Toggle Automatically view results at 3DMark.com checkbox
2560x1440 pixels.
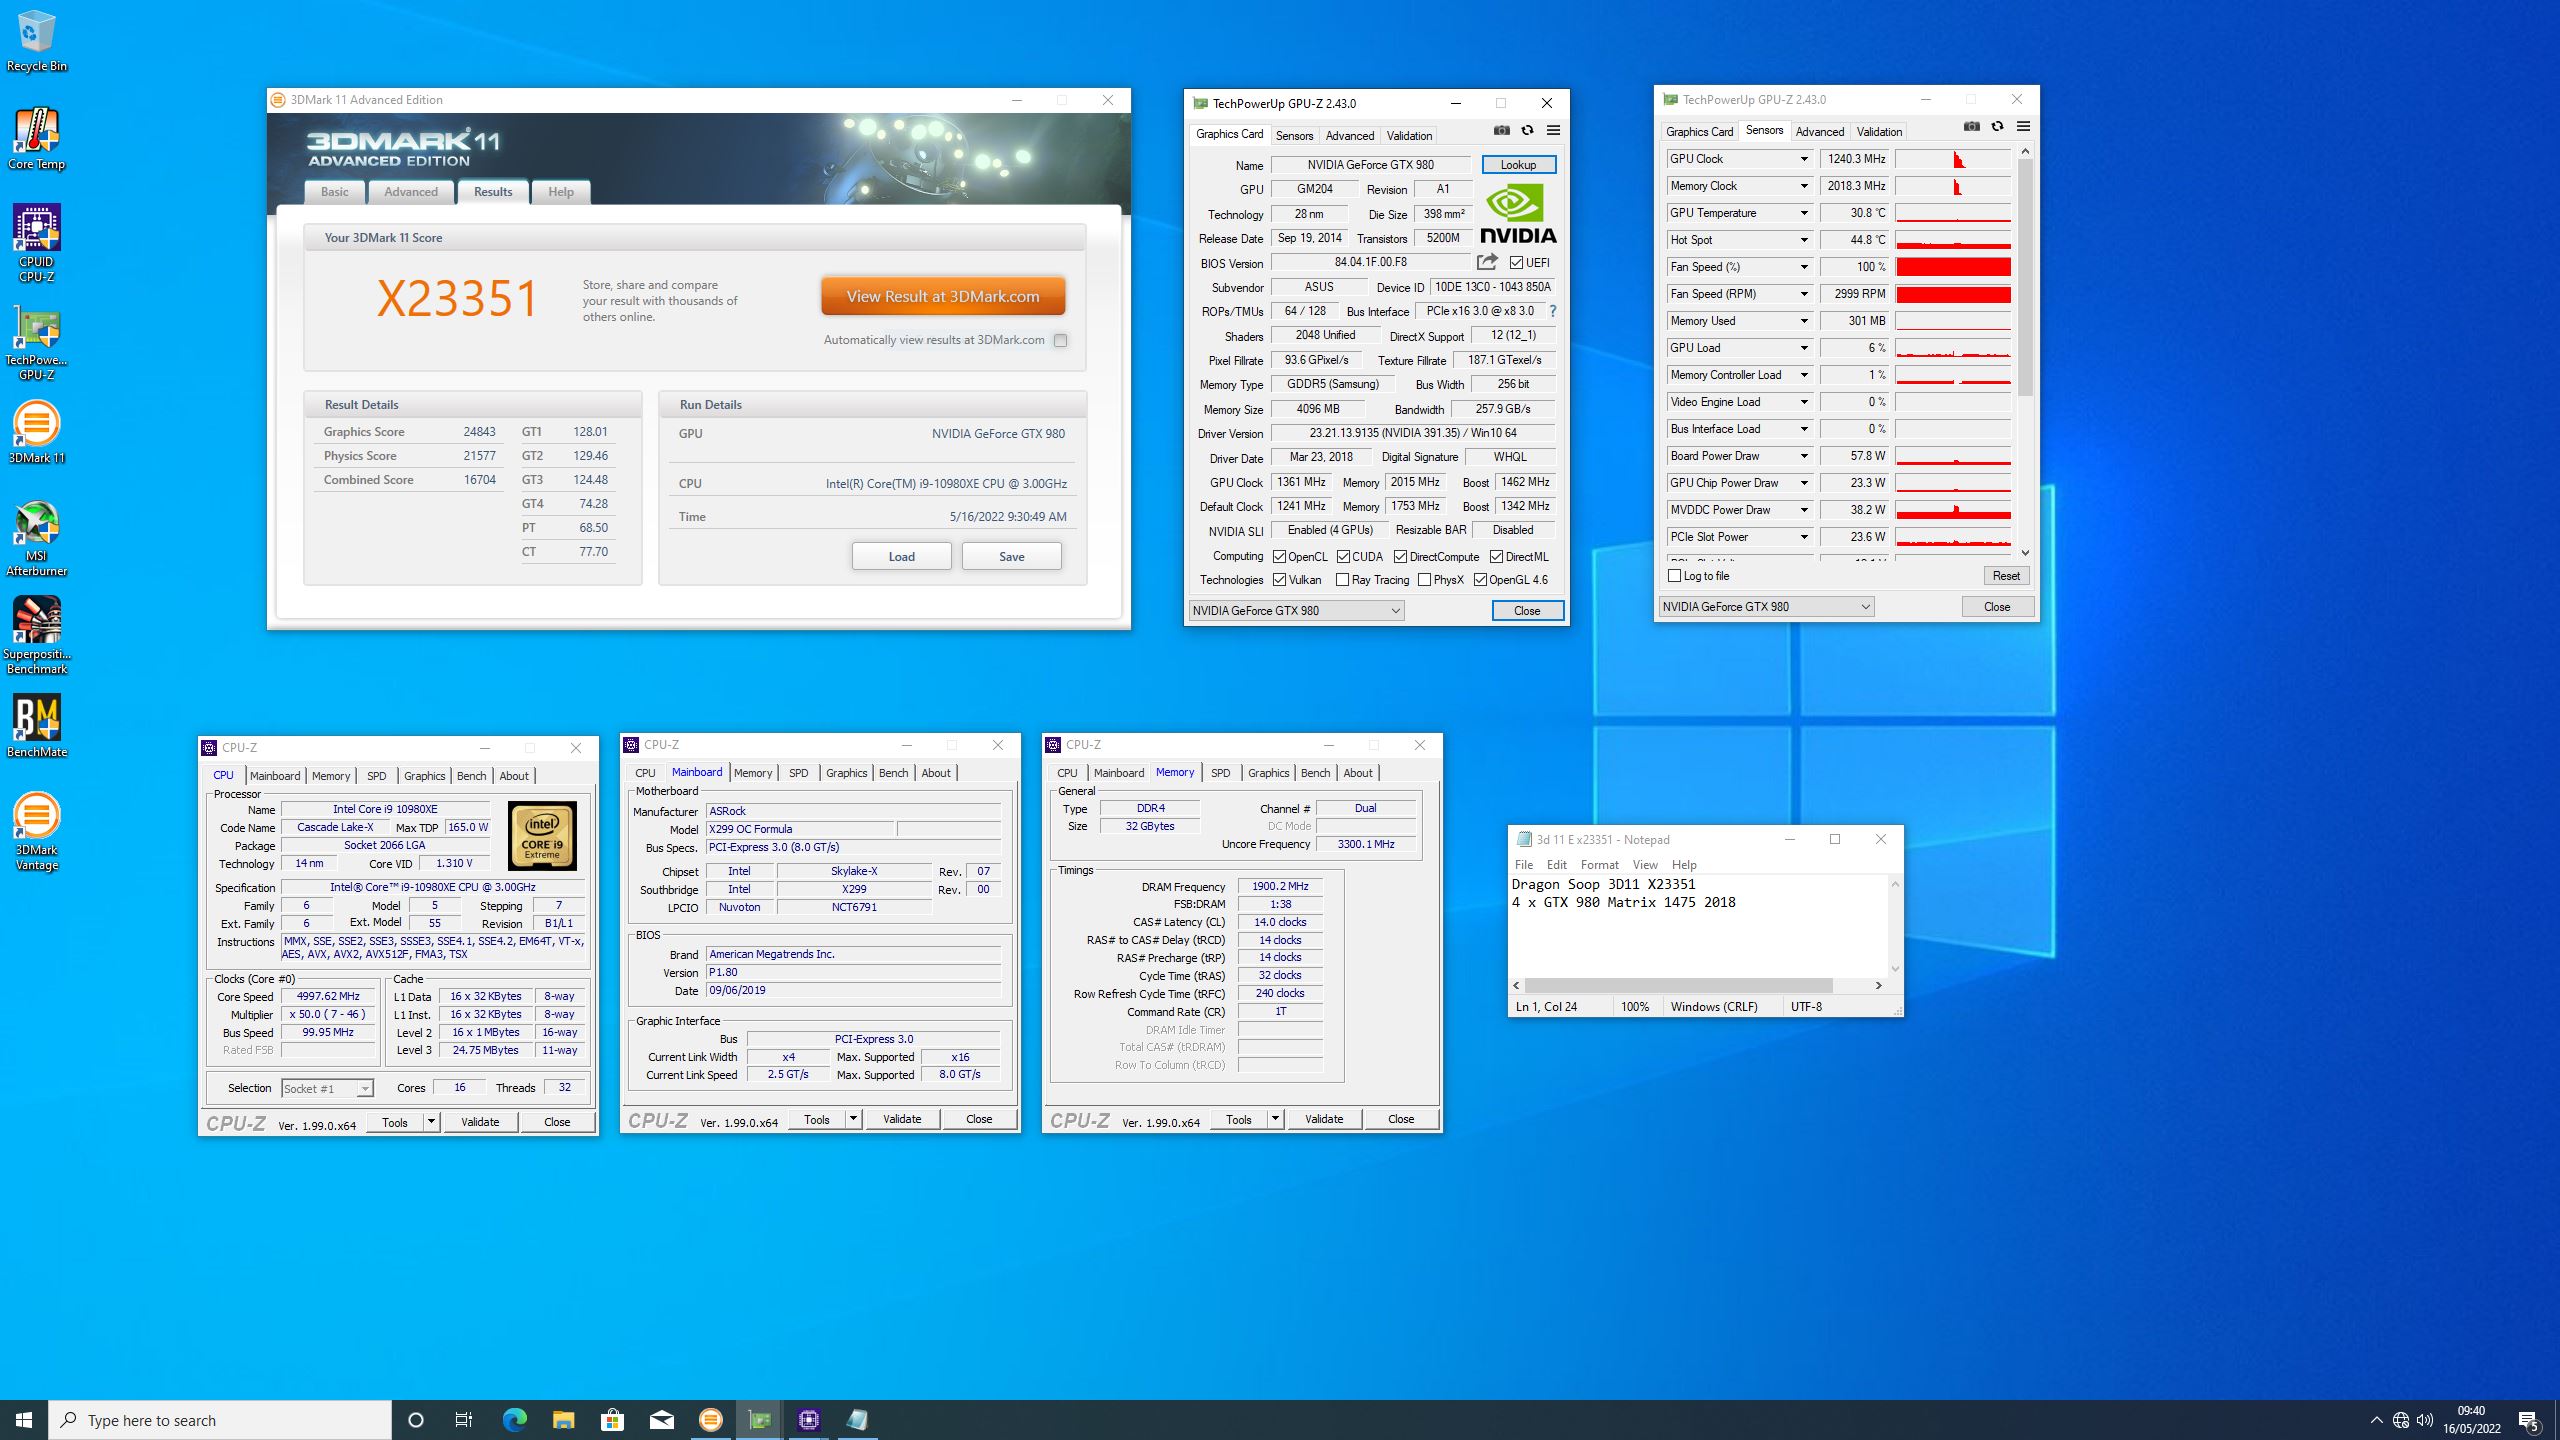tap(1060, 340)
